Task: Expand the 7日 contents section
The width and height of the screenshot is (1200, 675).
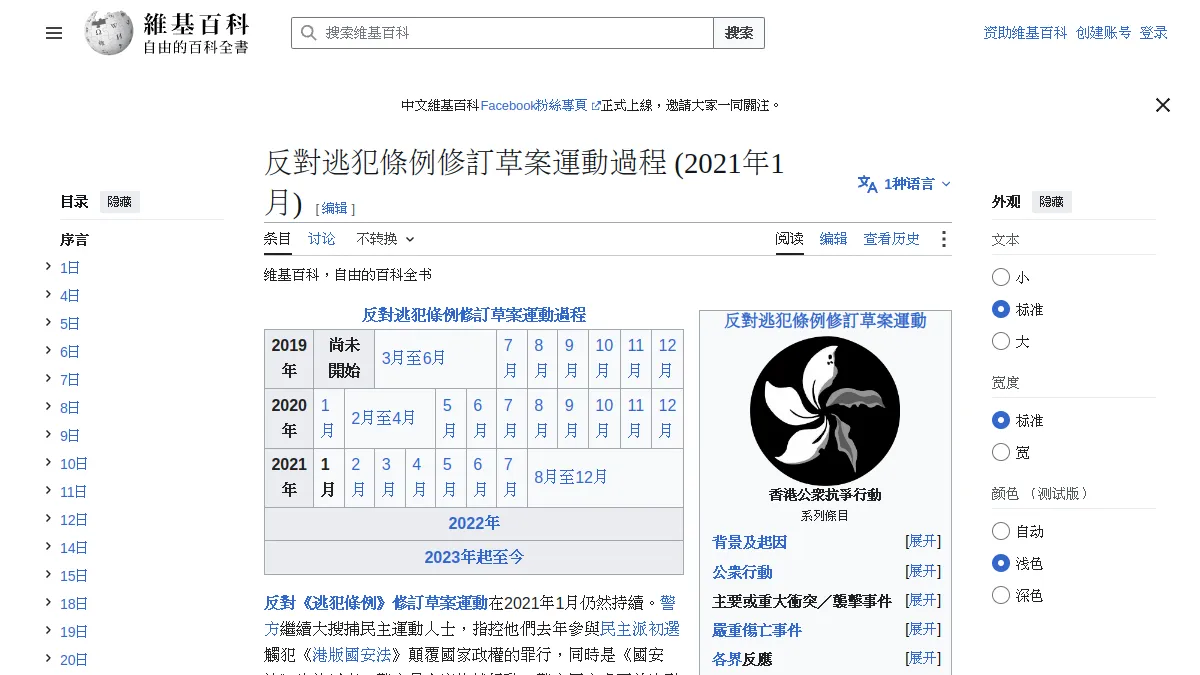Action: click(x=48, y=379)
